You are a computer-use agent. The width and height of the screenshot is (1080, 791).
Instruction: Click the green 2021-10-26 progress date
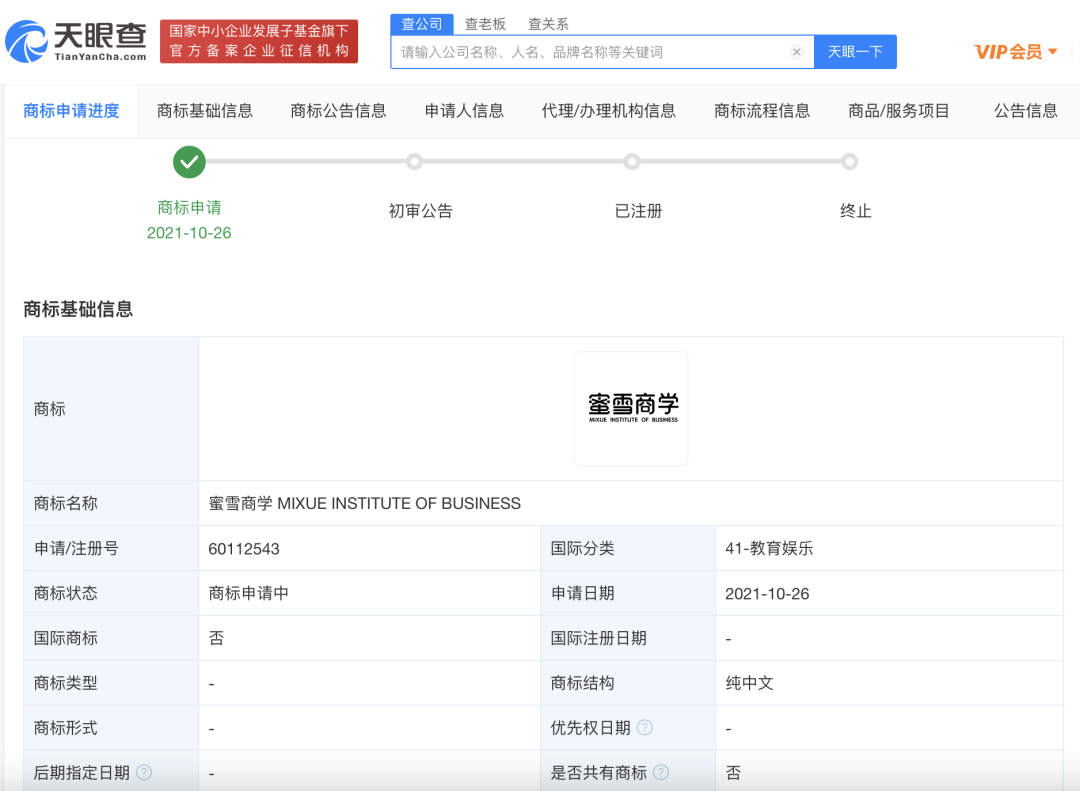189,233
